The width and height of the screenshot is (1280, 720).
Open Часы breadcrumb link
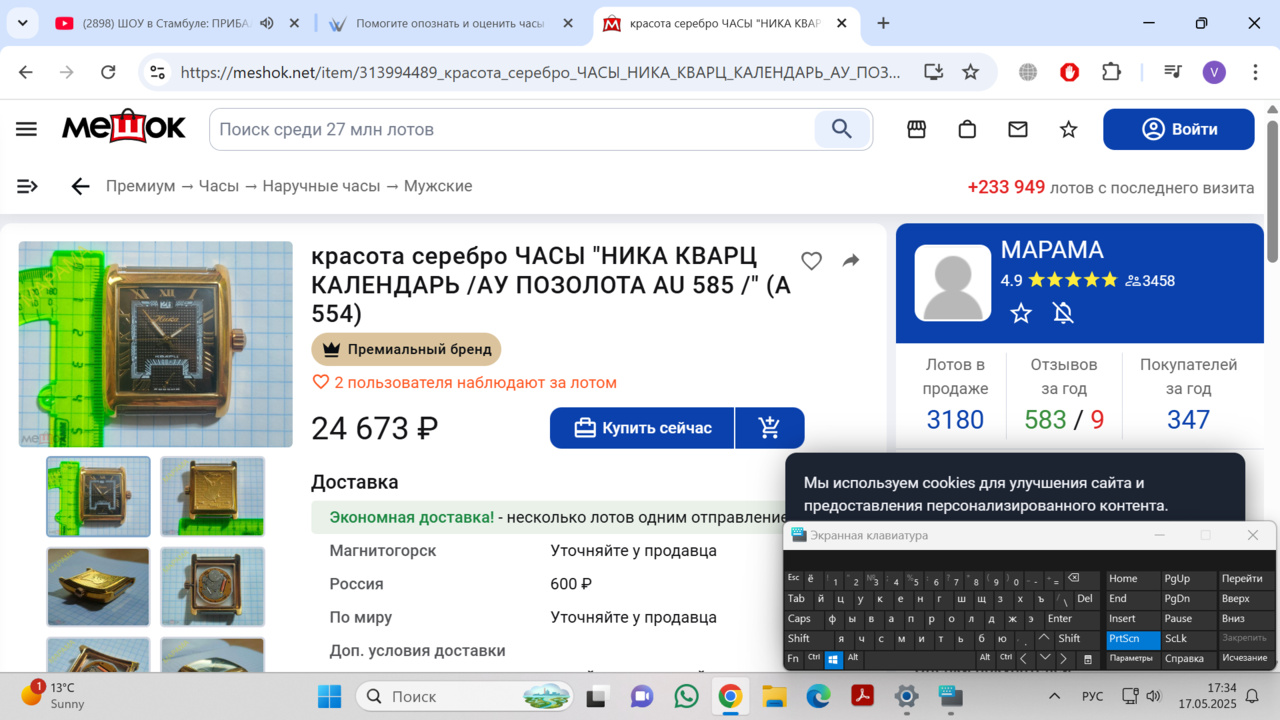tap(219, 186)
